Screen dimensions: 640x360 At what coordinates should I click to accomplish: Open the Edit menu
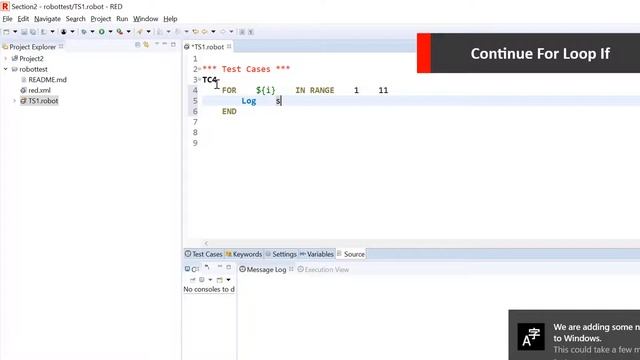23,19
